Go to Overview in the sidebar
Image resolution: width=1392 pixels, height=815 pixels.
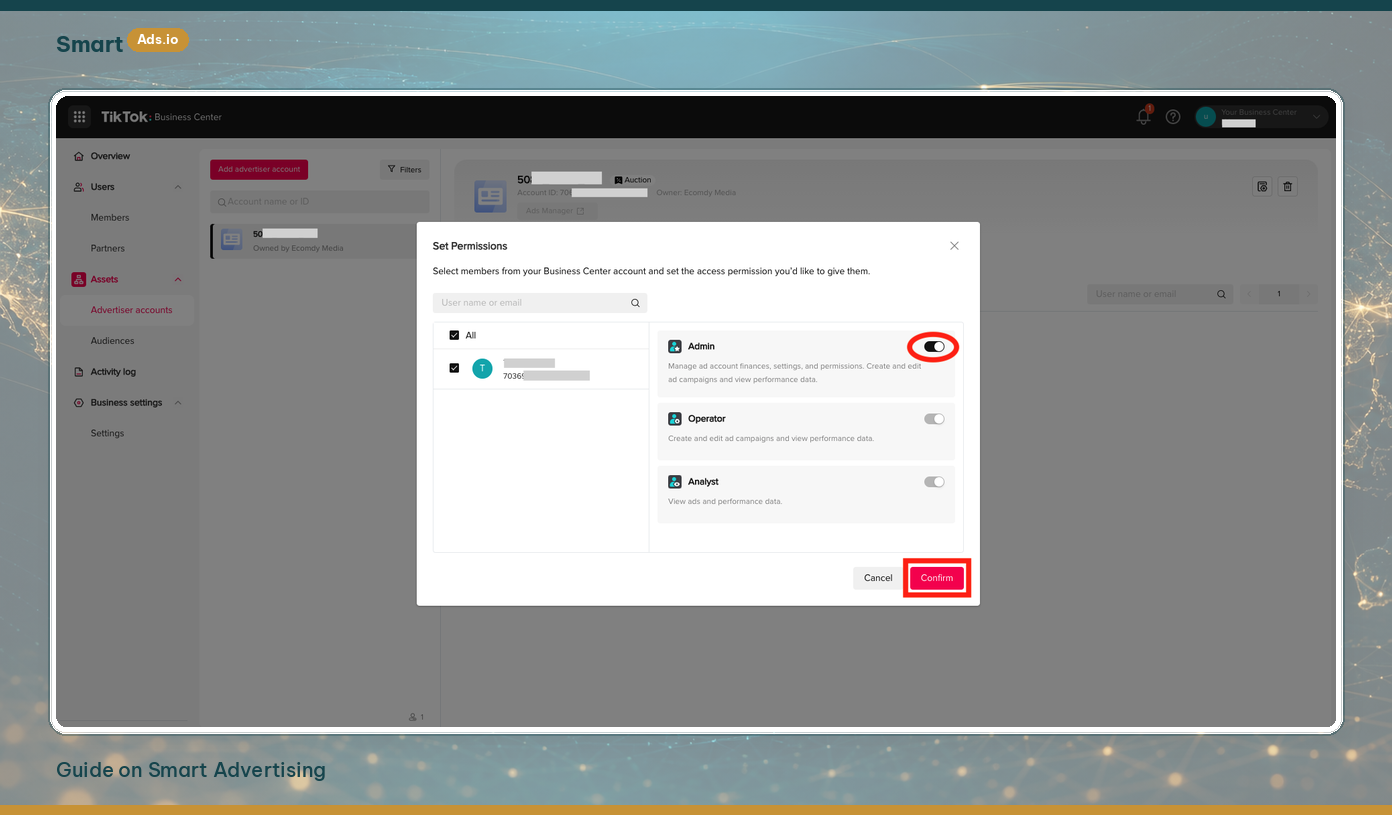pyautogui.click(x=110, y=156)
